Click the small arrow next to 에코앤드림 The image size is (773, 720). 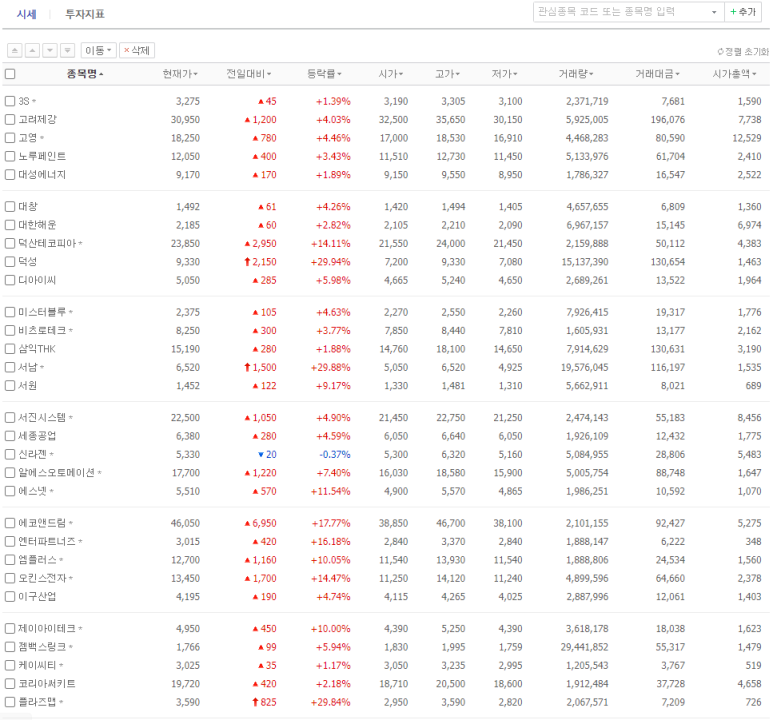click(x=70, y=523)
